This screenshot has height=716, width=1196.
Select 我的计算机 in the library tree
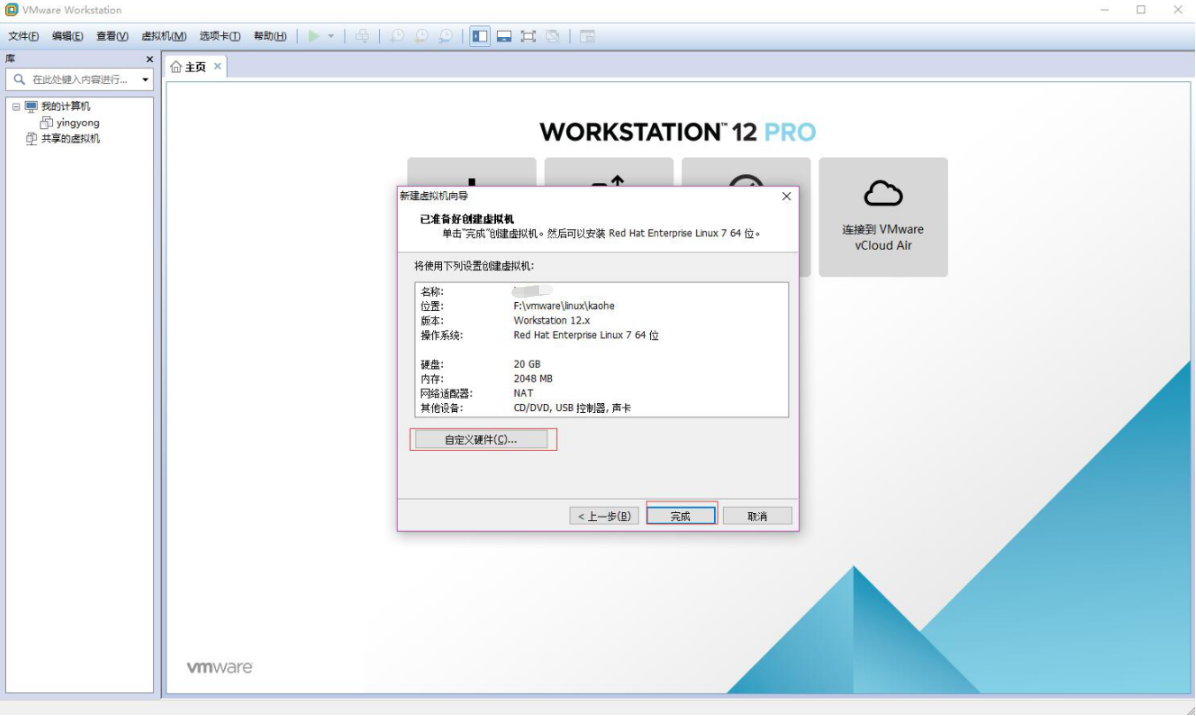coord(66,106)
